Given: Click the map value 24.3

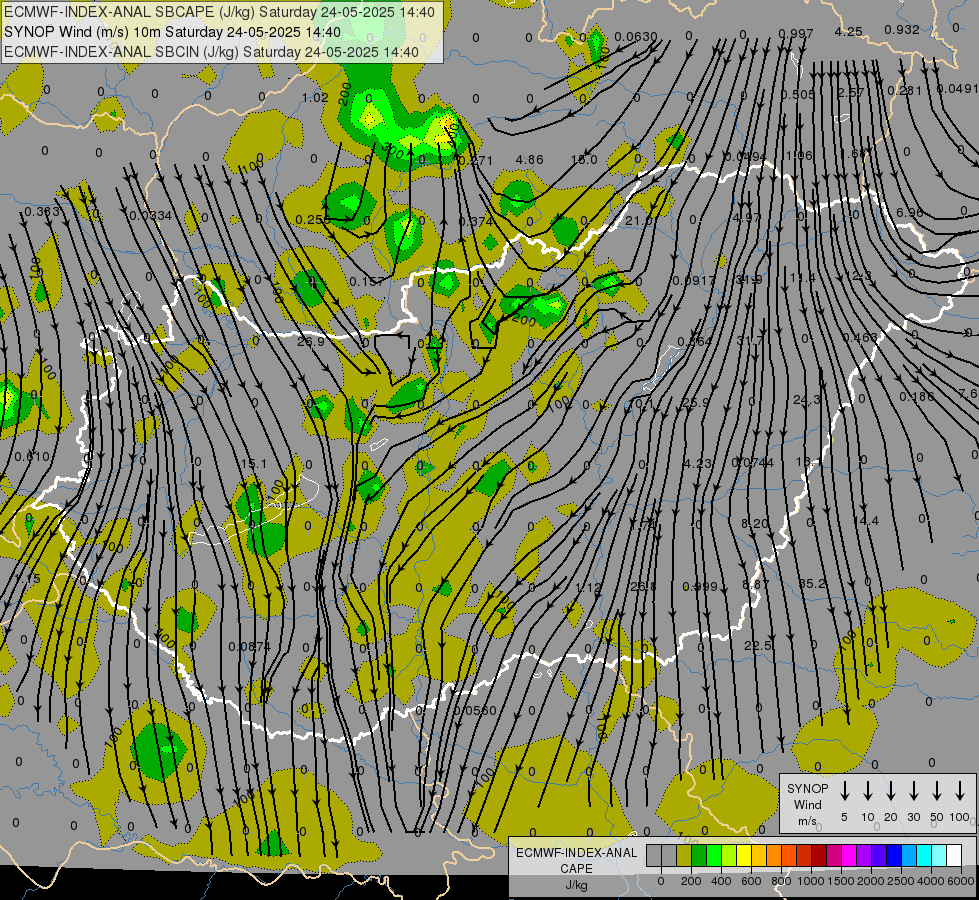Looking at the screenshot, I should tap(807, 400).
